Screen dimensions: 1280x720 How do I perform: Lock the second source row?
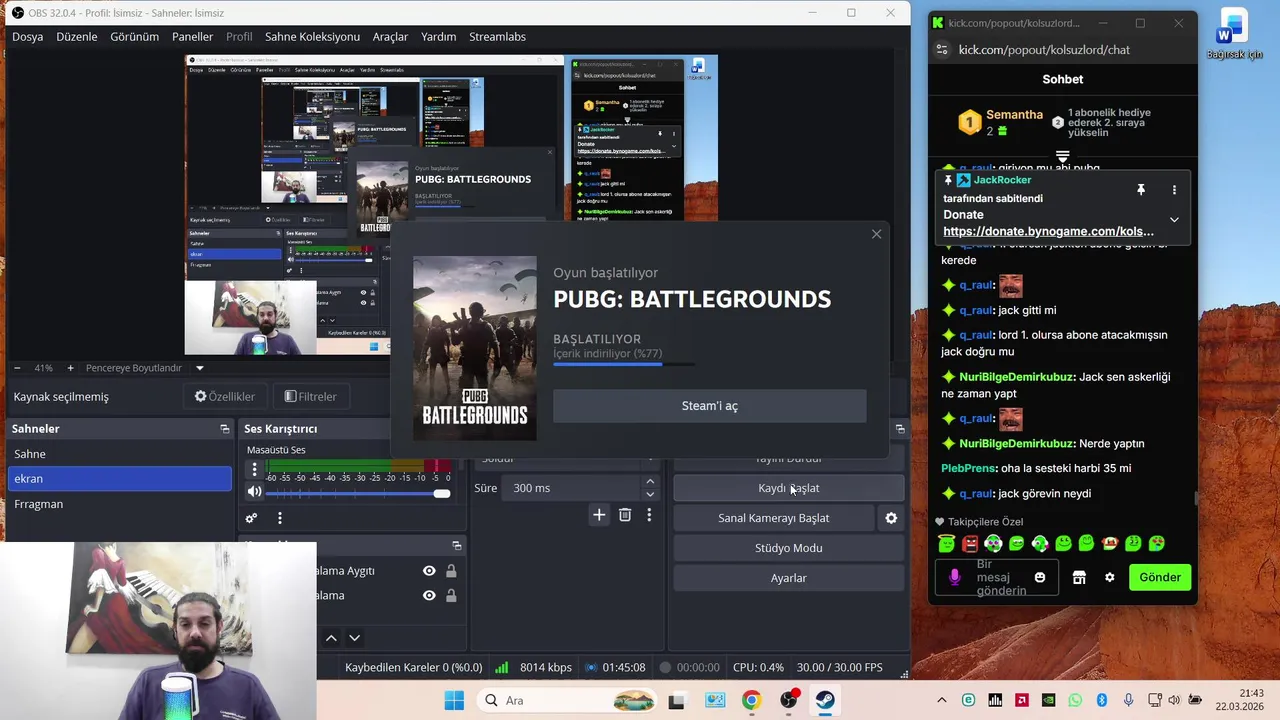[x=451, y=595]
